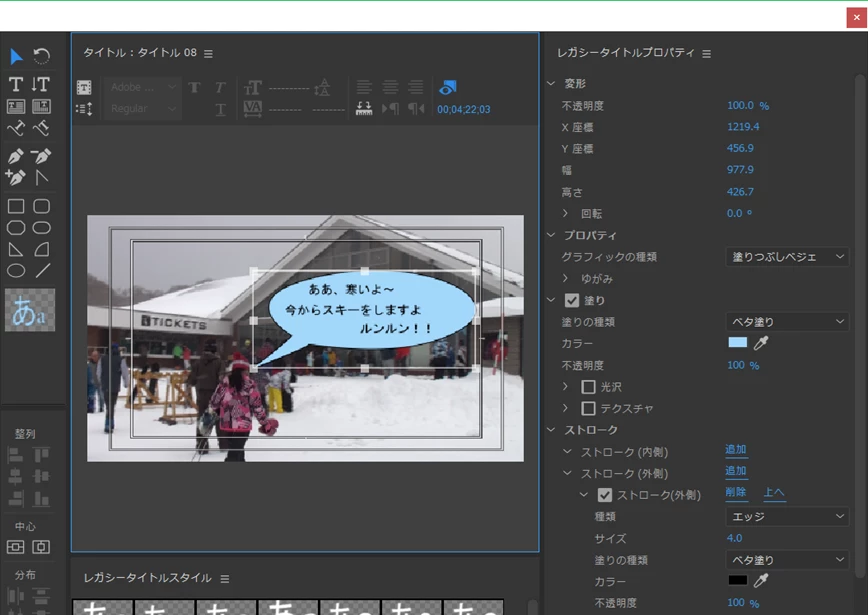Viewport: 868px width, 615px height.
Task: Select the Ellipse tool
Action: (x=16, y=271)
